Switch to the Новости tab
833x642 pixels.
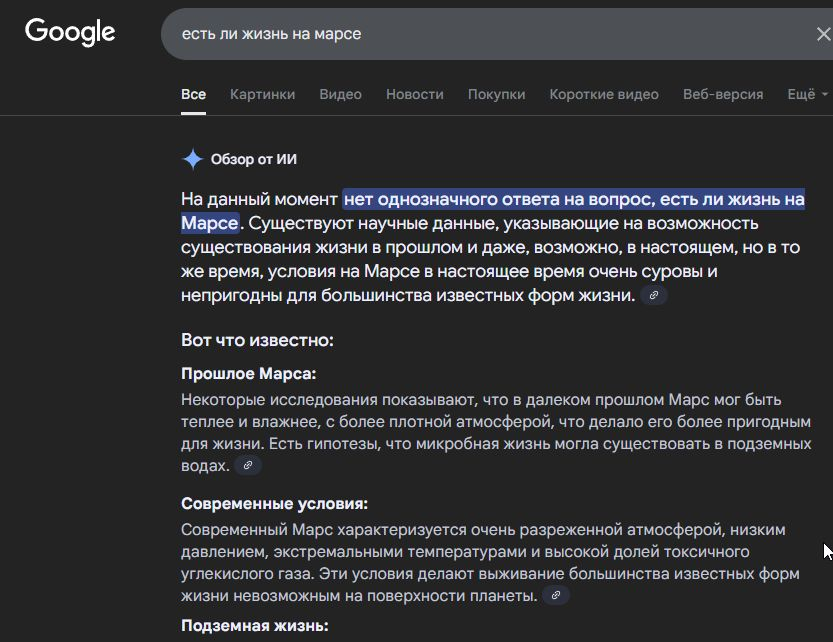click(415, 93)
